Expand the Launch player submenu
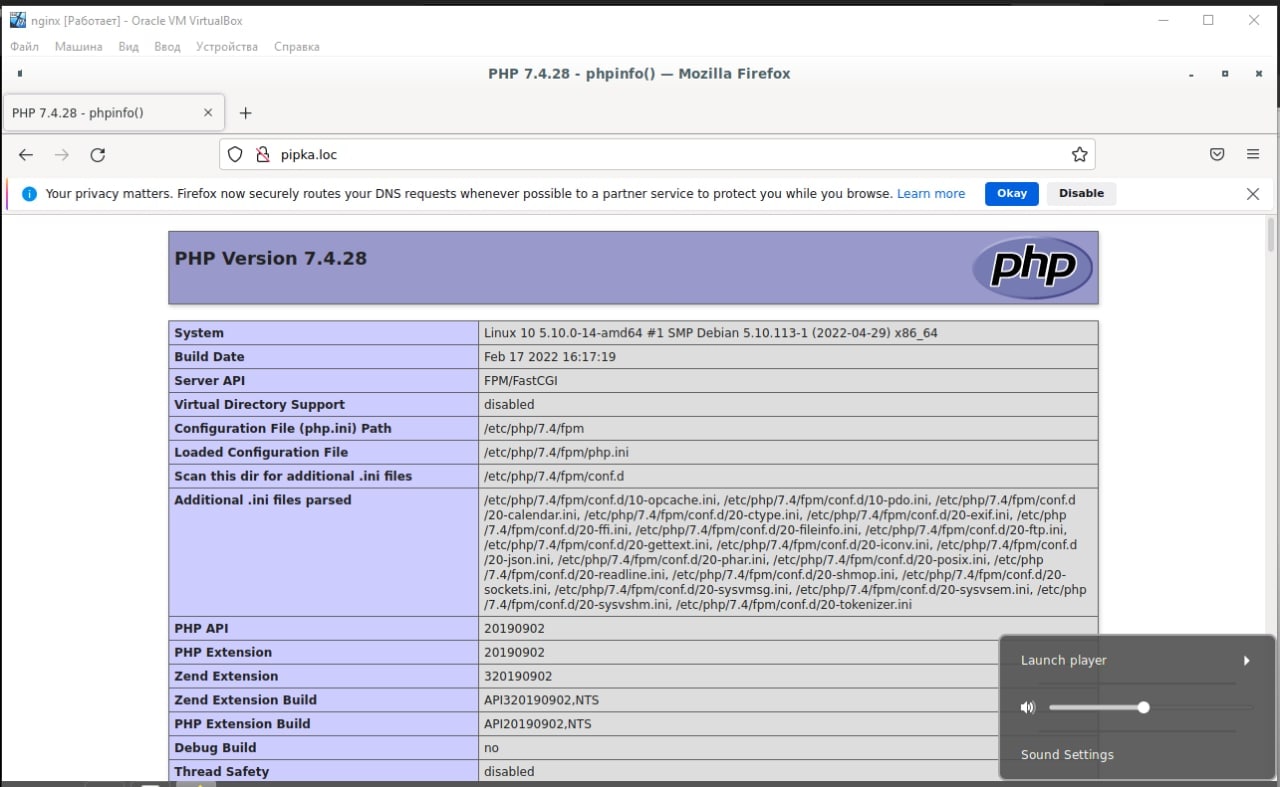This screenshot has width=1280, height=787. point(1246,660)
